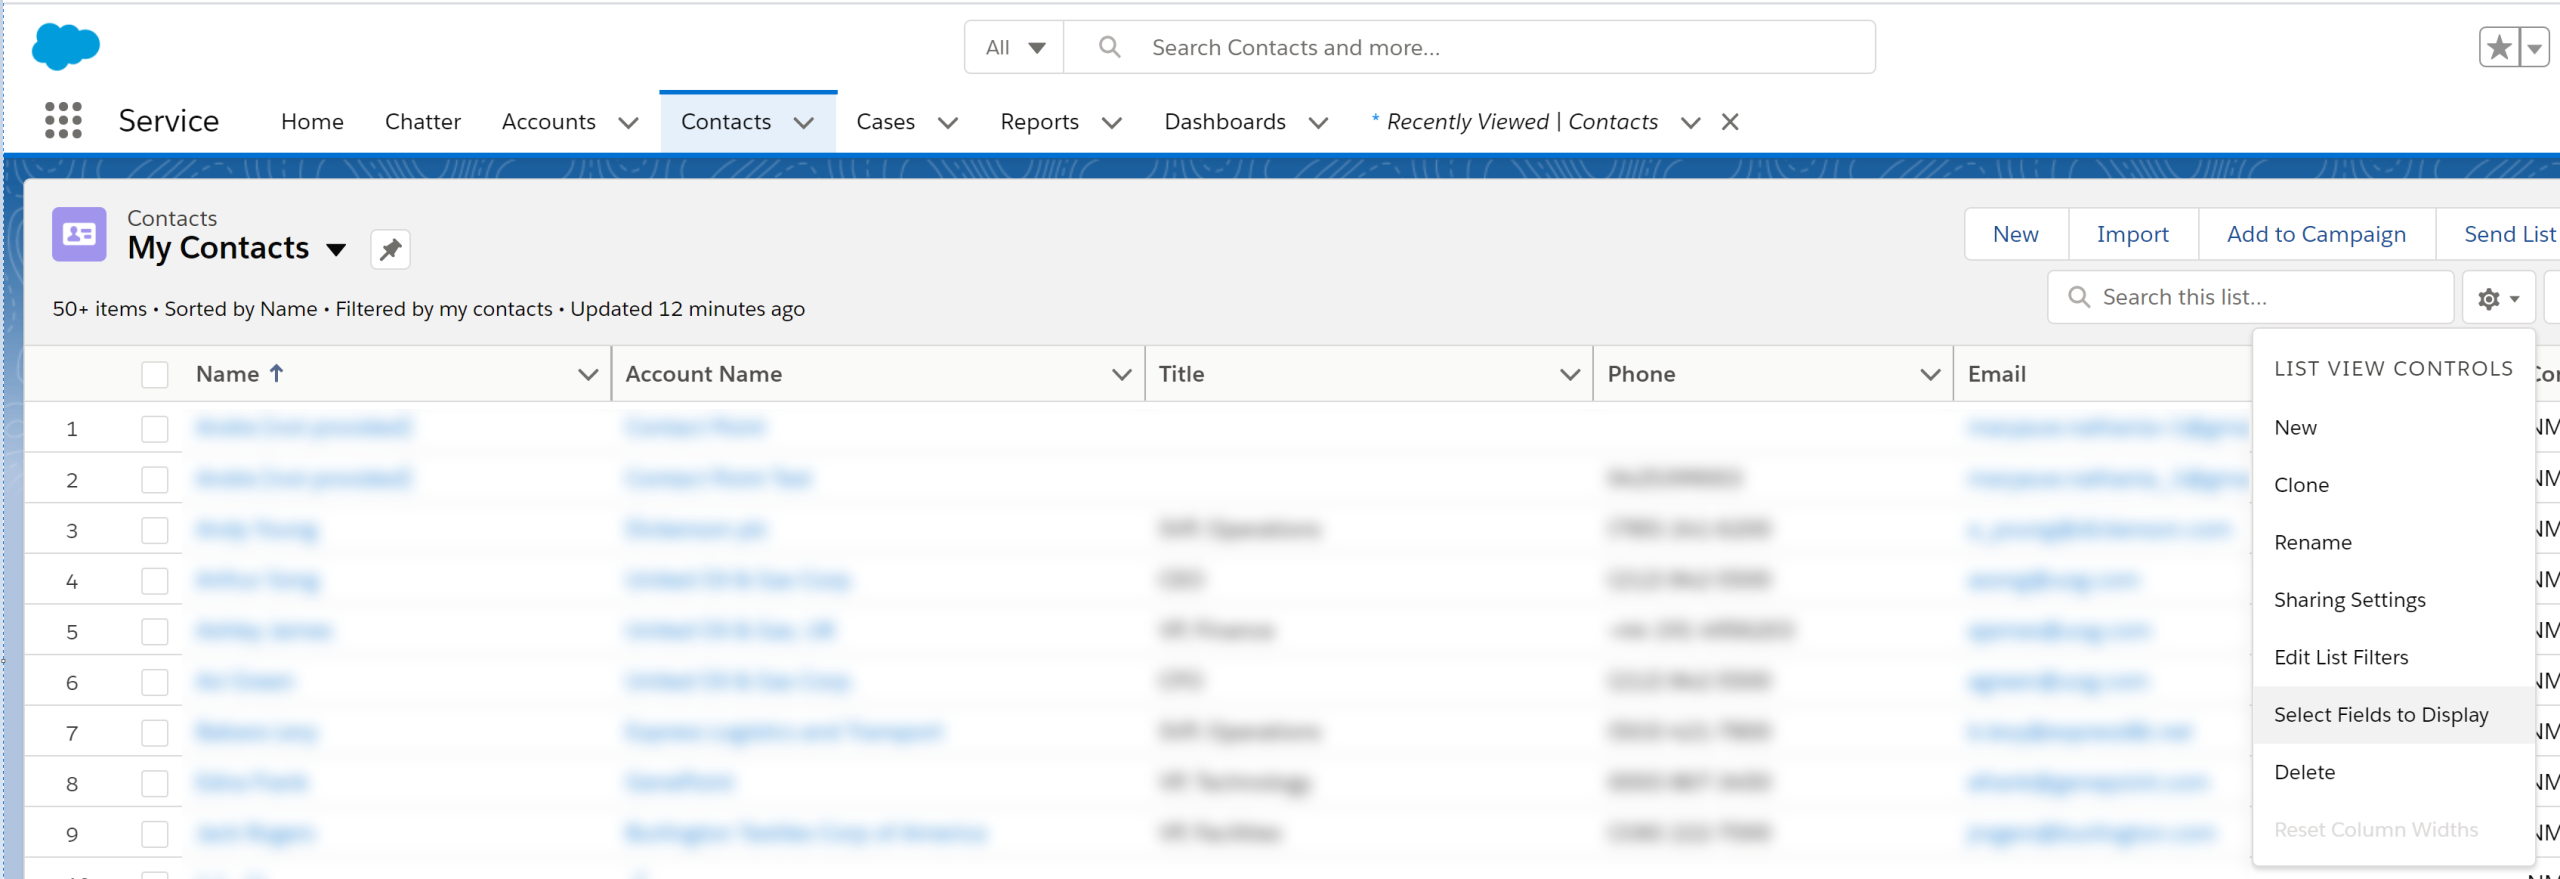Click the Contacts object icon
Viewport: 2560px width, 879px height.
pyautogui.click(x=79, y=235)
